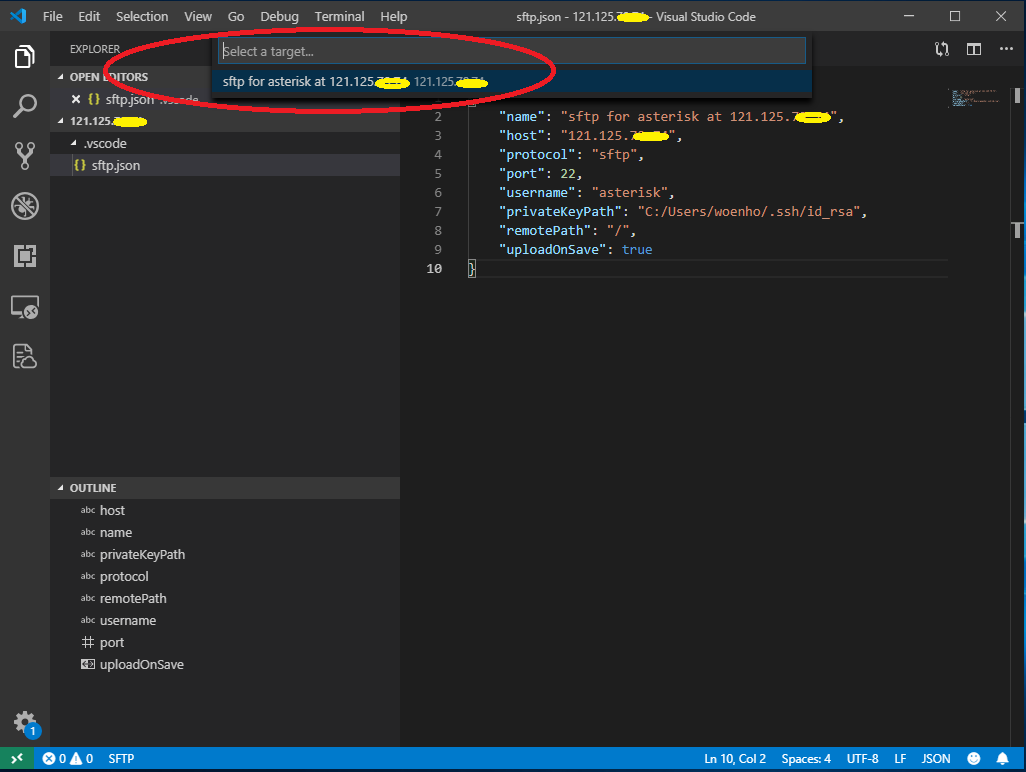Open the File menu
The width and height of the screenshot is (1026, 772).
52,16
